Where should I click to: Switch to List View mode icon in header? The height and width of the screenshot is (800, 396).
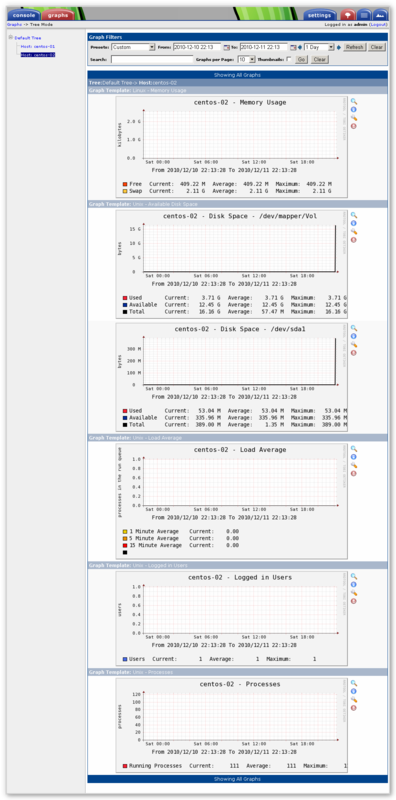[x=364, y=15]
